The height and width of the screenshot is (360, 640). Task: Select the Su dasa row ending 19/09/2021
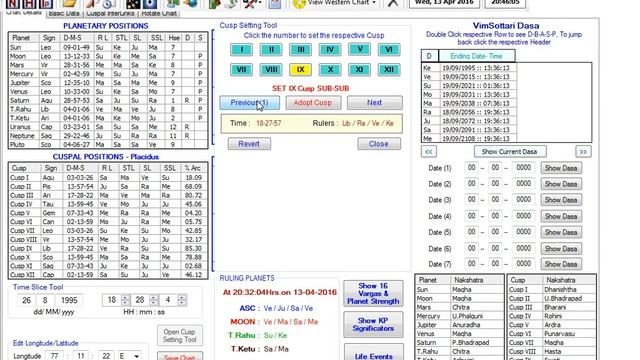469,86
